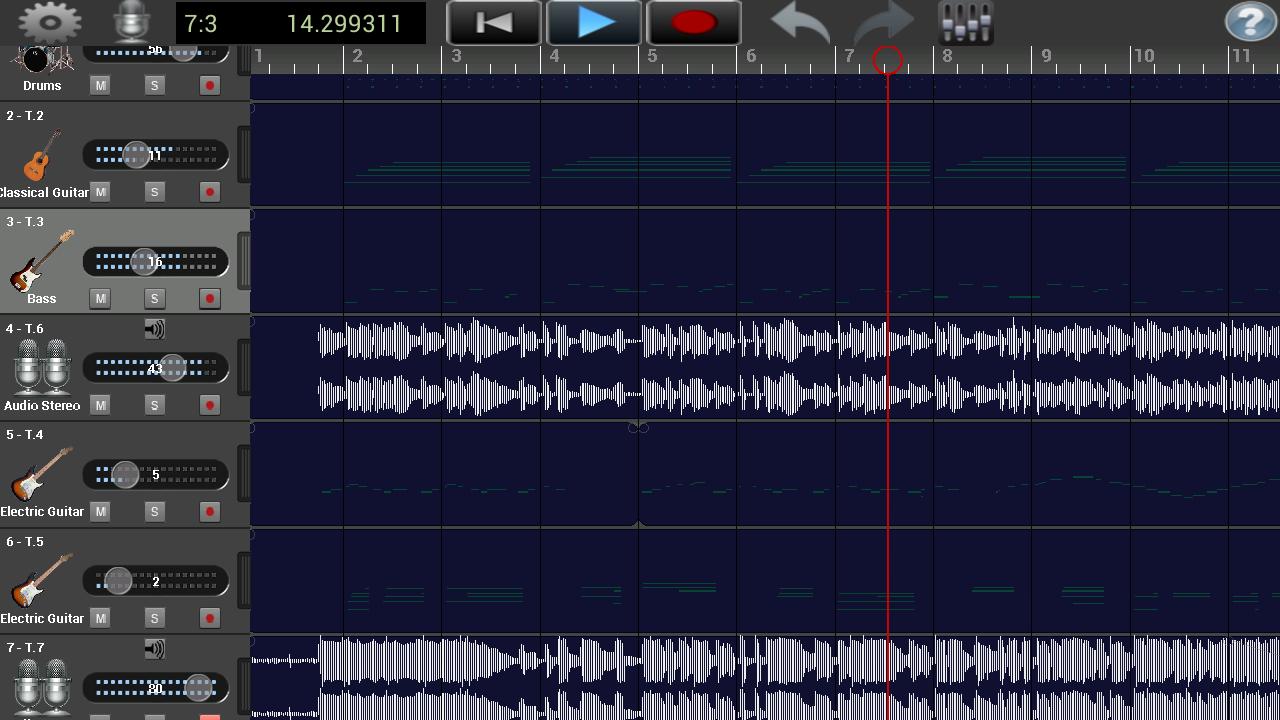This screenshot has width=1280, height=720.
Task: Click the red playhead marker on ruler
Action: (x=887, y=61)
